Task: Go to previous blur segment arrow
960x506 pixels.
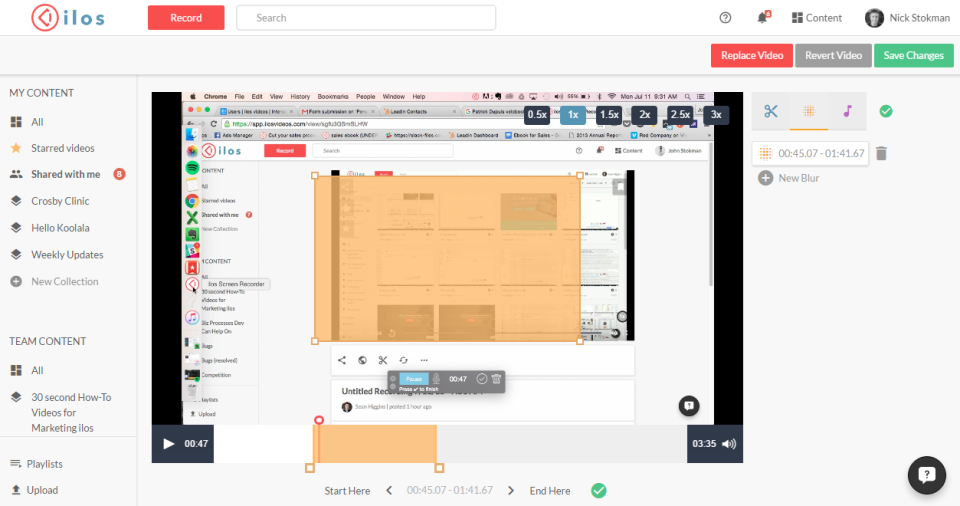Action: pyautogui.click(x=389, y=491)
